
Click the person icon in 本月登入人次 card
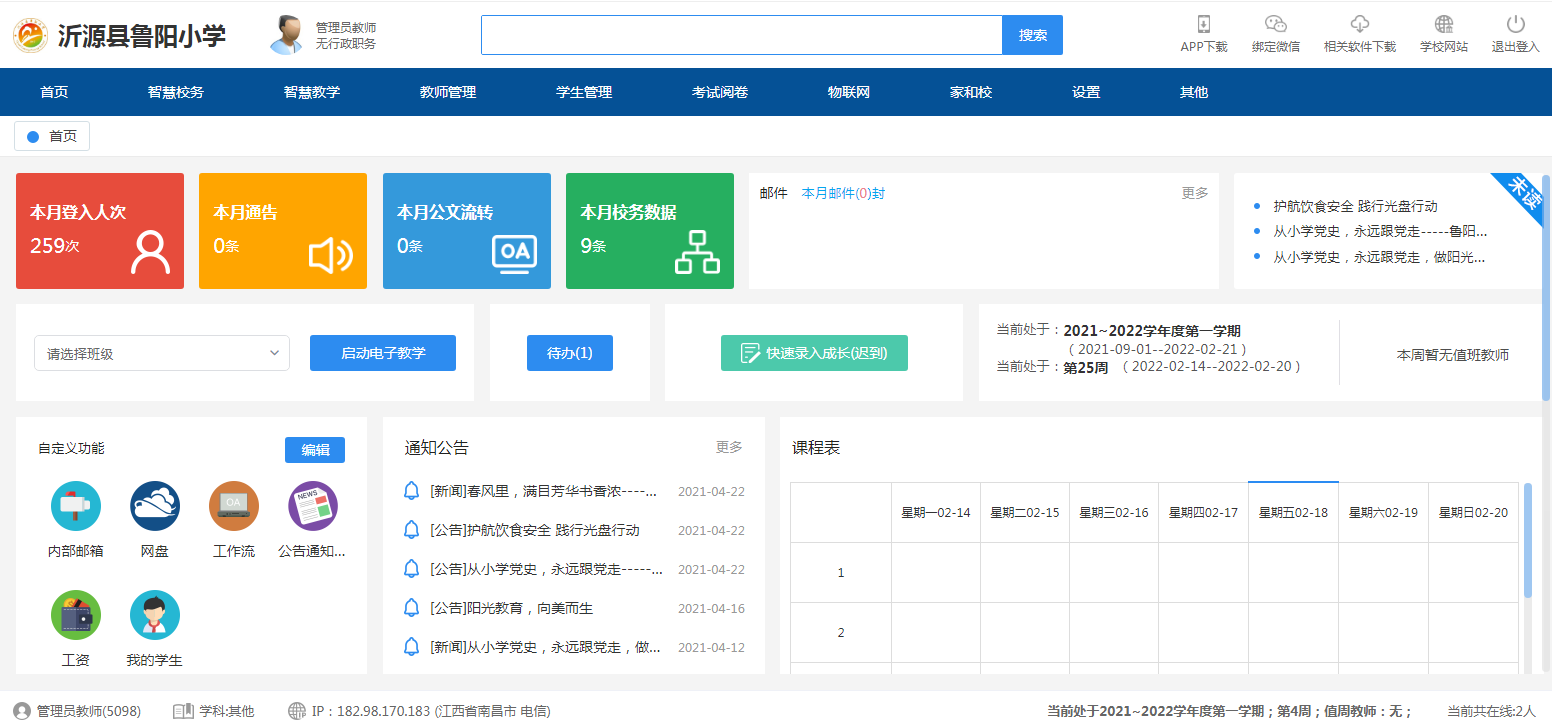[151, 252]
